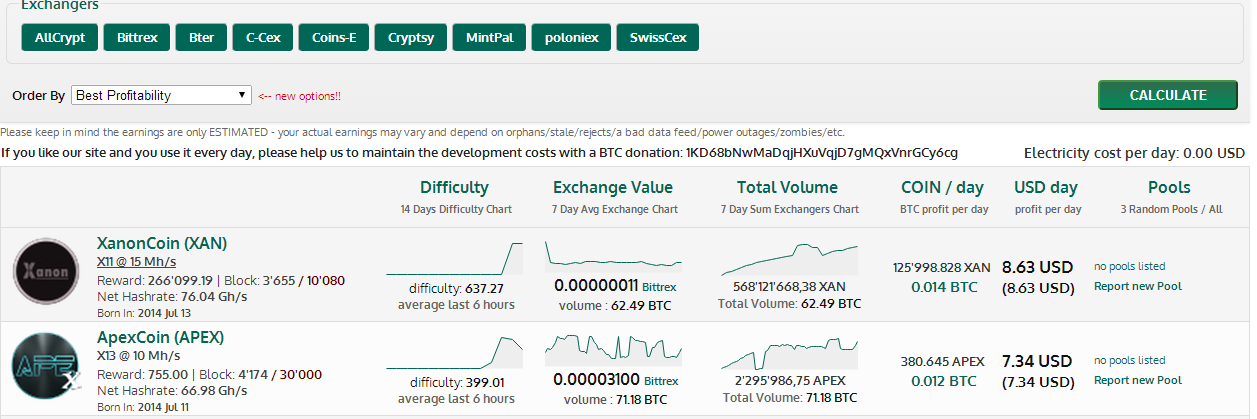Open the ApexCoin (APEX) link
1257x419 pixels.
point(160,337)
